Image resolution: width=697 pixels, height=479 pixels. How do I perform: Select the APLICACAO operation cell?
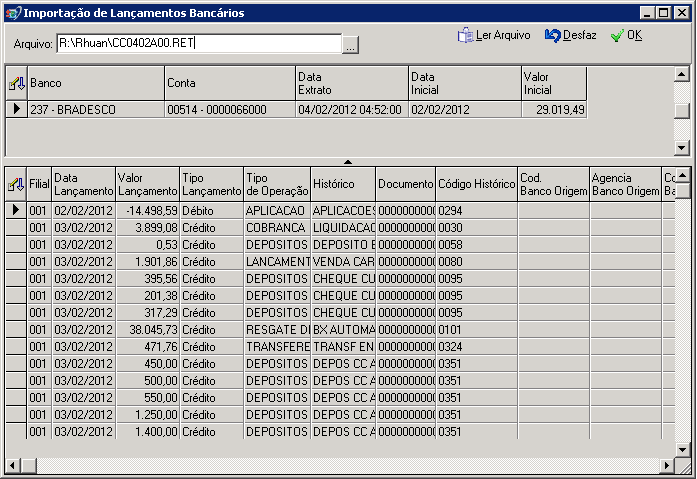click(277, 211)
